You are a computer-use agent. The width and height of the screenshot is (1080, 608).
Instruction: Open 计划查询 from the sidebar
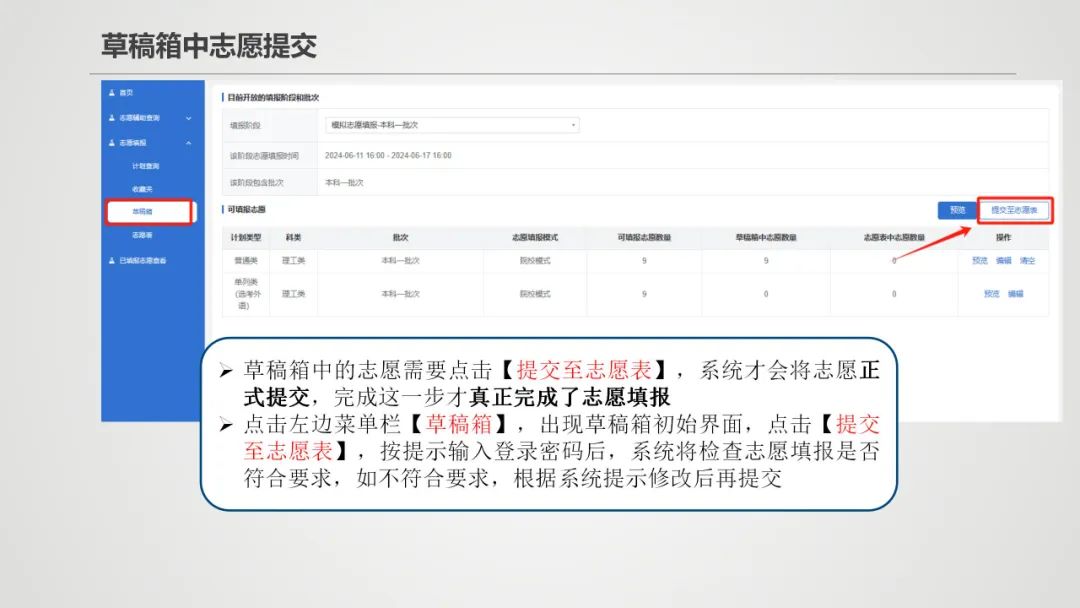pos(144,165)
